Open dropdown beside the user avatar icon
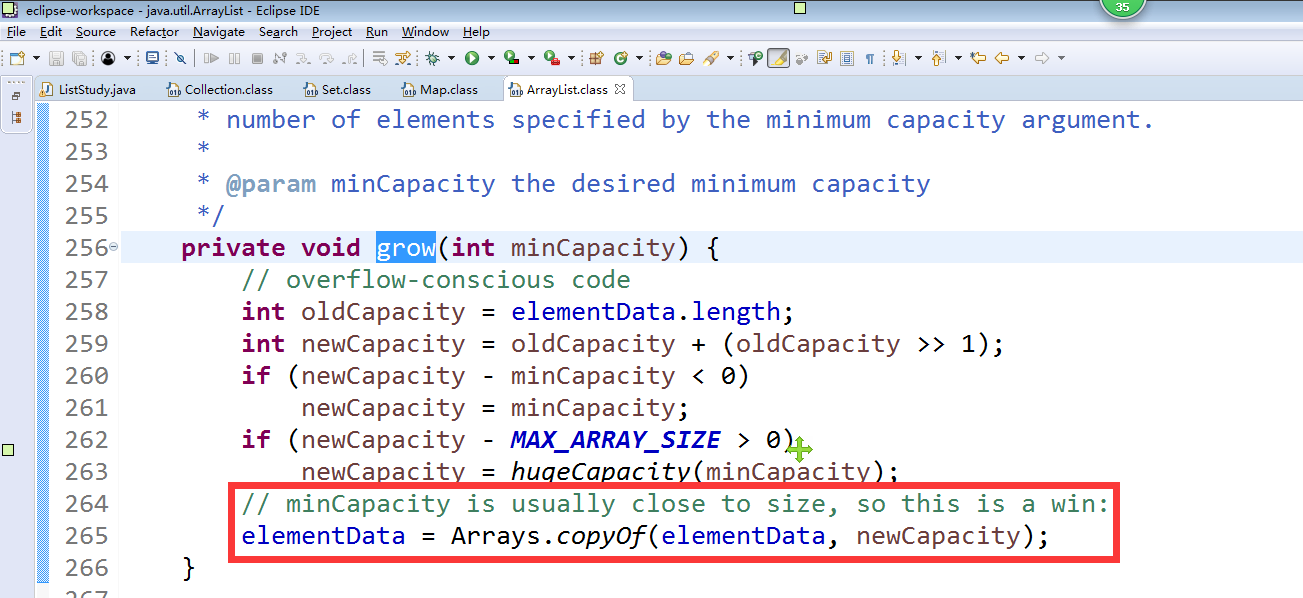 [127, 58]
